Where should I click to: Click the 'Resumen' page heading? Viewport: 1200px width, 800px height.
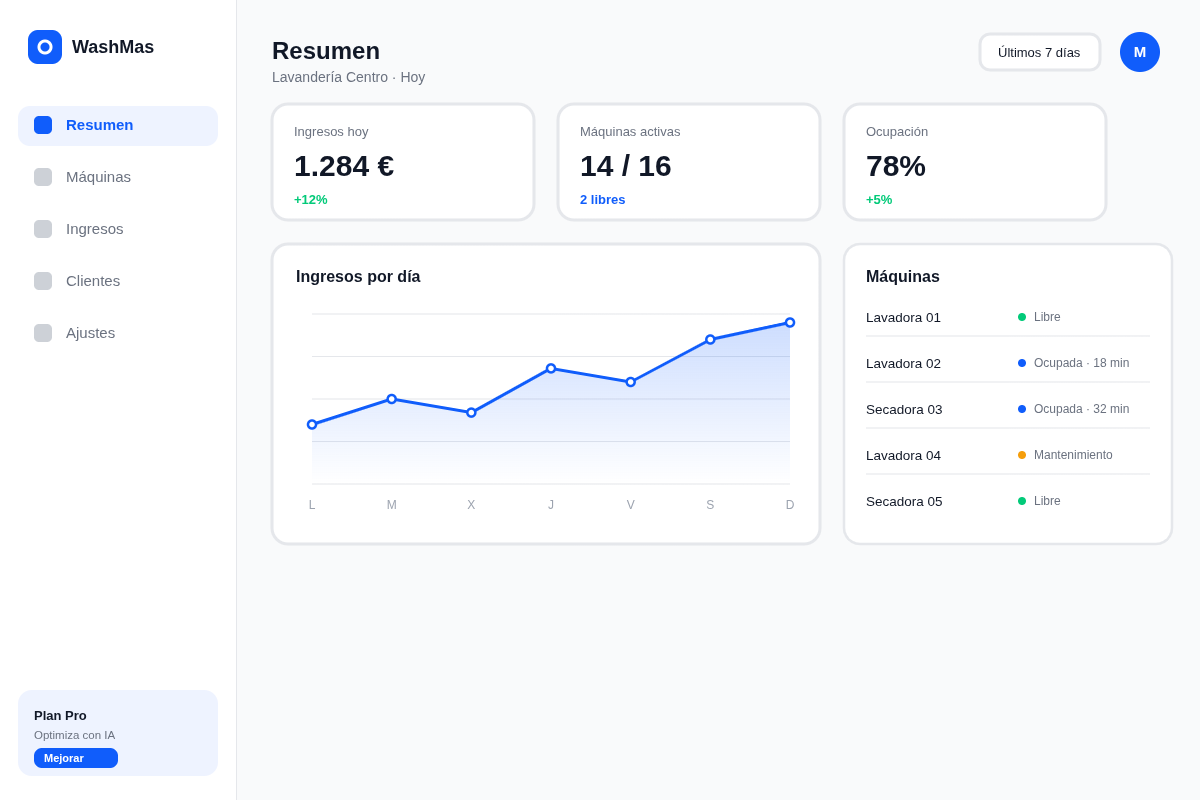pyautogui.click(x=326, y=51)
